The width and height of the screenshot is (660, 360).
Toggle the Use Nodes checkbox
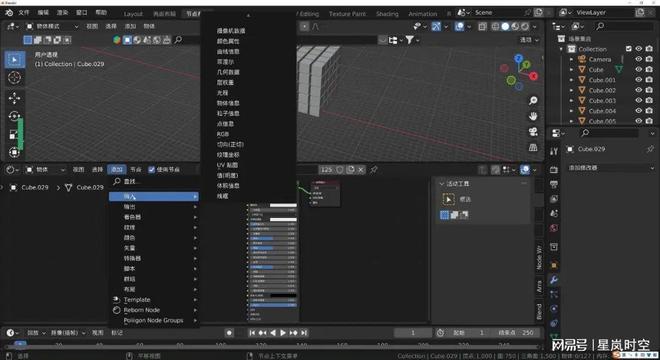point(152,170)
